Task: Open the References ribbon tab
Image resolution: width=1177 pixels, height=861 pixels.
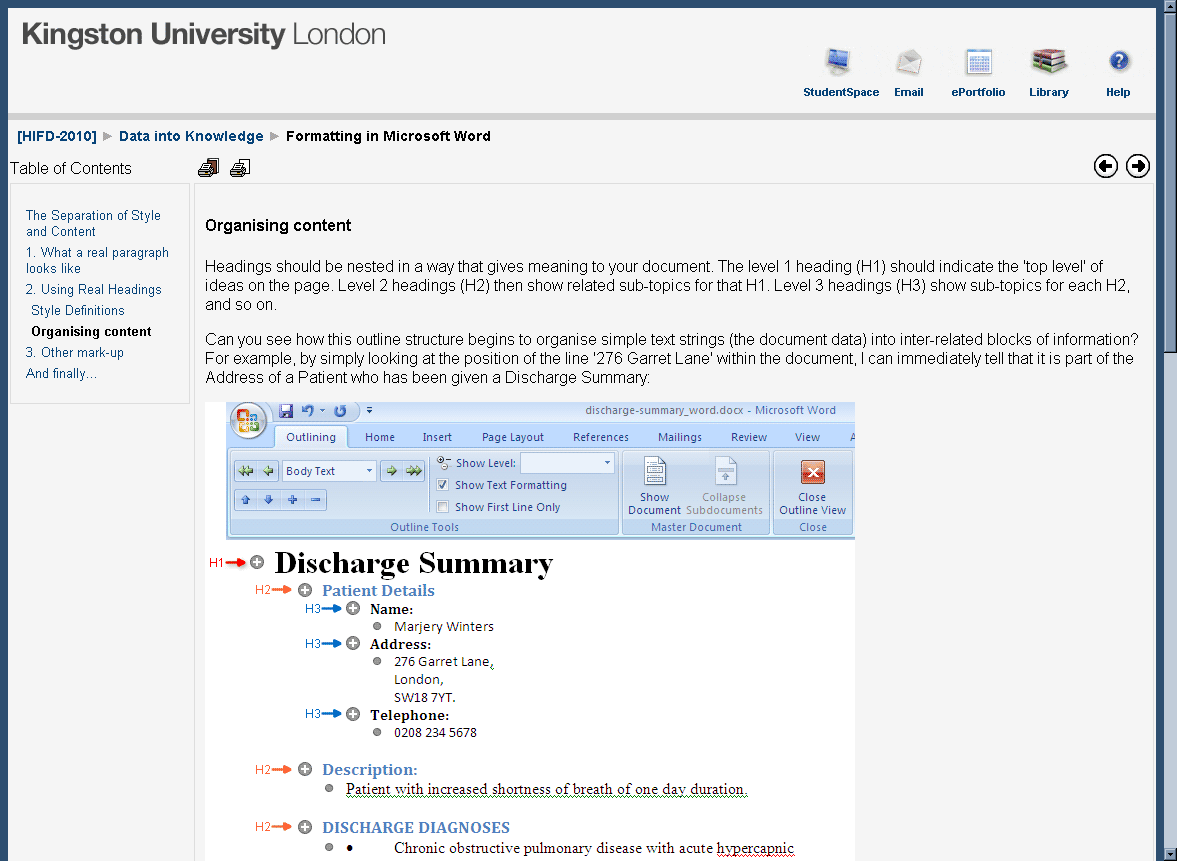Action: coord(601,437)
